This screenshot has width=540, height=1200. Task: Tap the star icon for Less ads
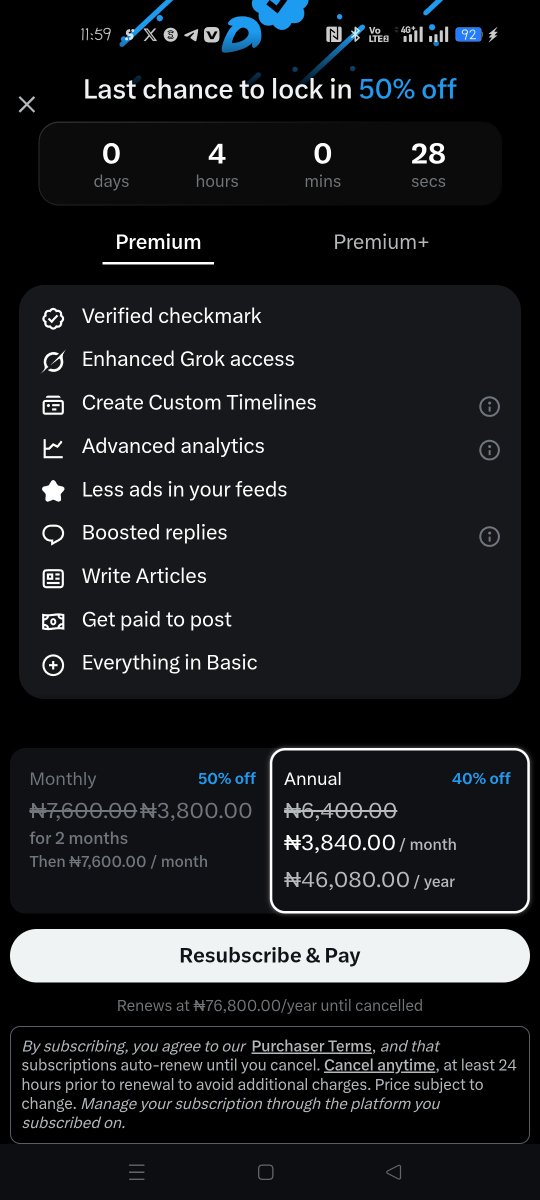[53, 492]
